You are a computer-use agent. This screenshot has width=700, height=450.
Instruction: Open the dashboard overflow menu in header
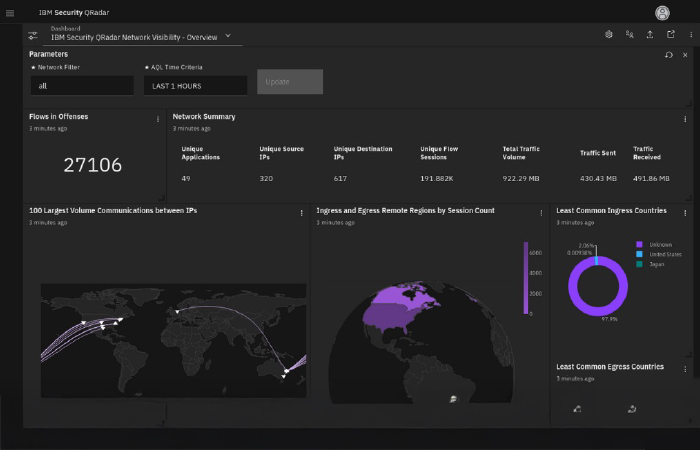(x=691, y=34)
